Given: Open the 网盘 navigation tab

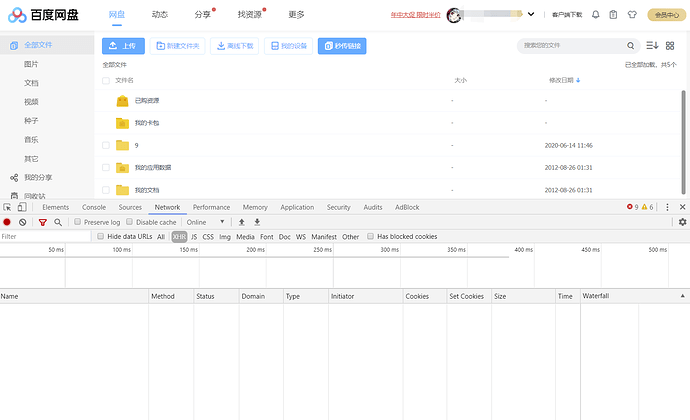Looking at the screenshot, I should coord(117,15).
